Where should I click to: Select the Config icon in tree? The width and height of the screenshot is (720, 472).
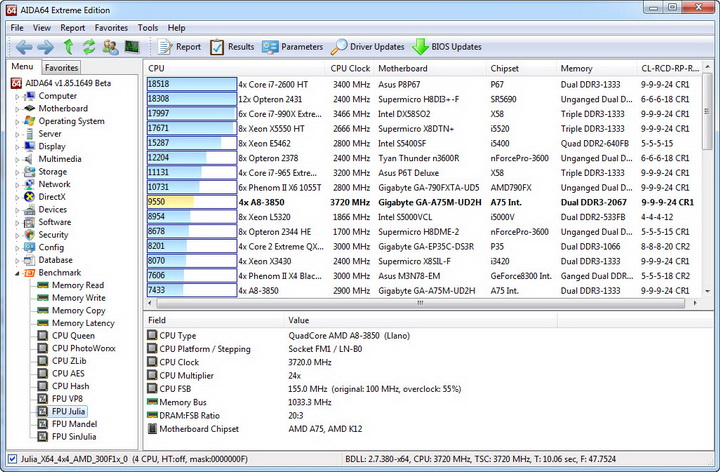click(29, 247)
